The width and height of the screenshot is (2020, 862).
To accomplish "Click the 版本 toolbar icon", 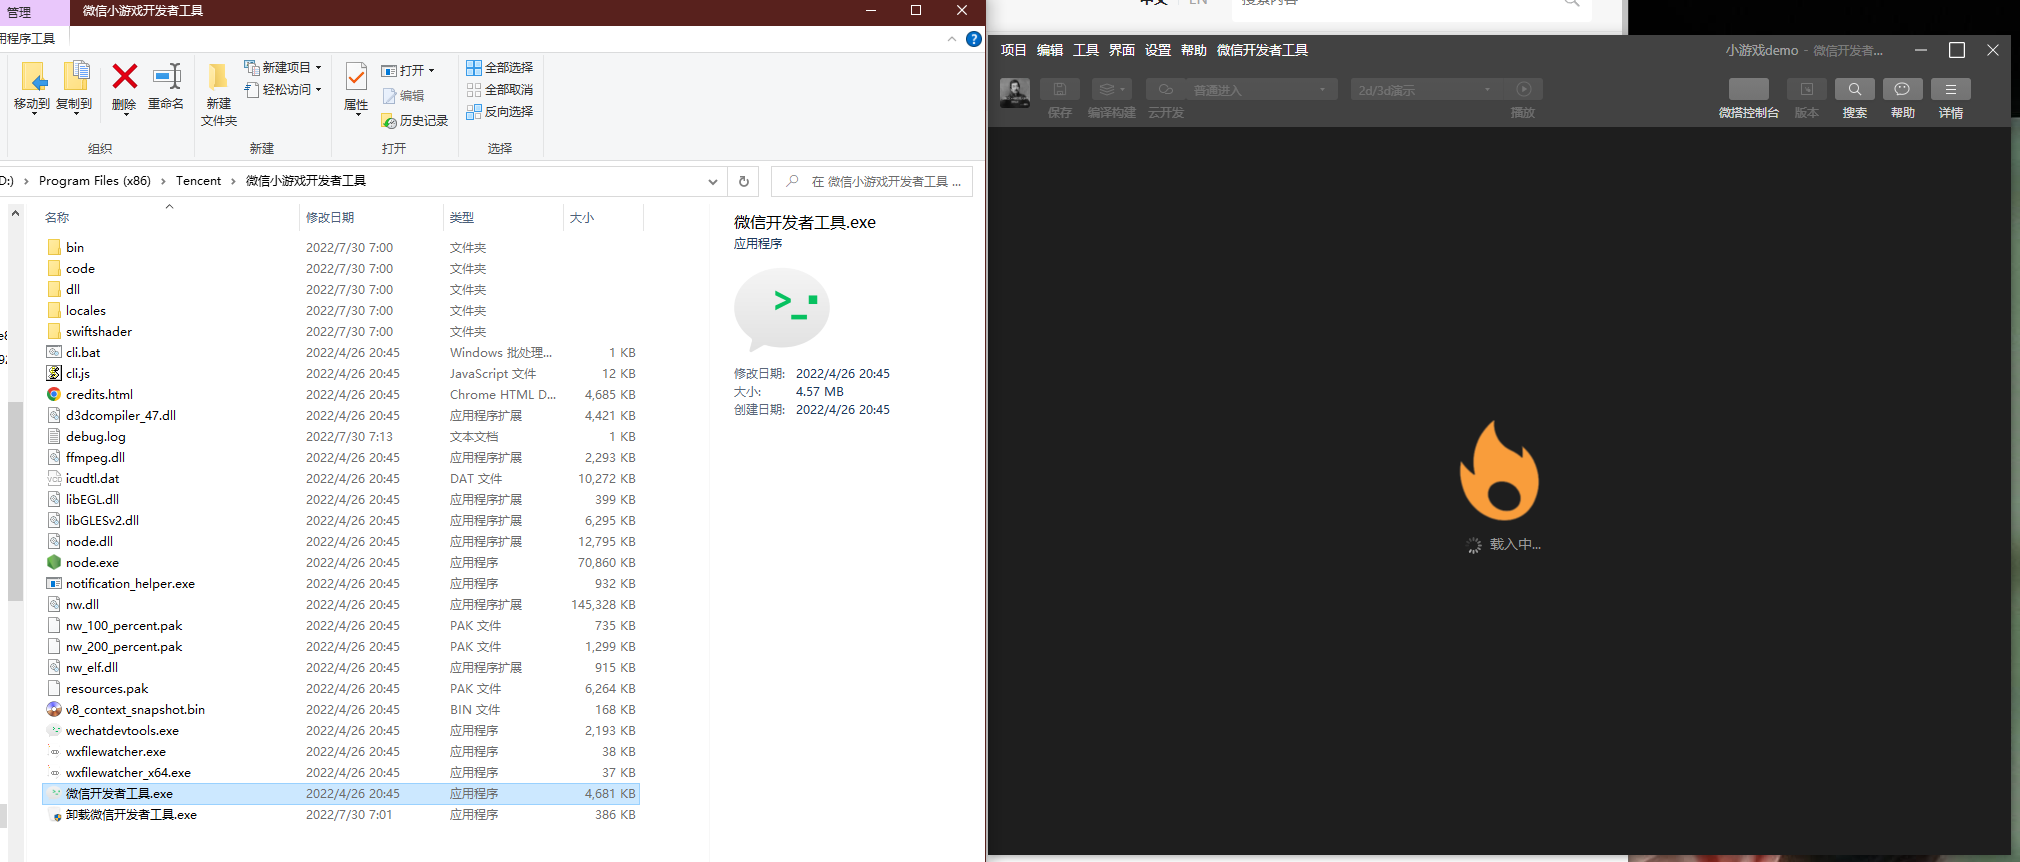I will point(1807,89).
